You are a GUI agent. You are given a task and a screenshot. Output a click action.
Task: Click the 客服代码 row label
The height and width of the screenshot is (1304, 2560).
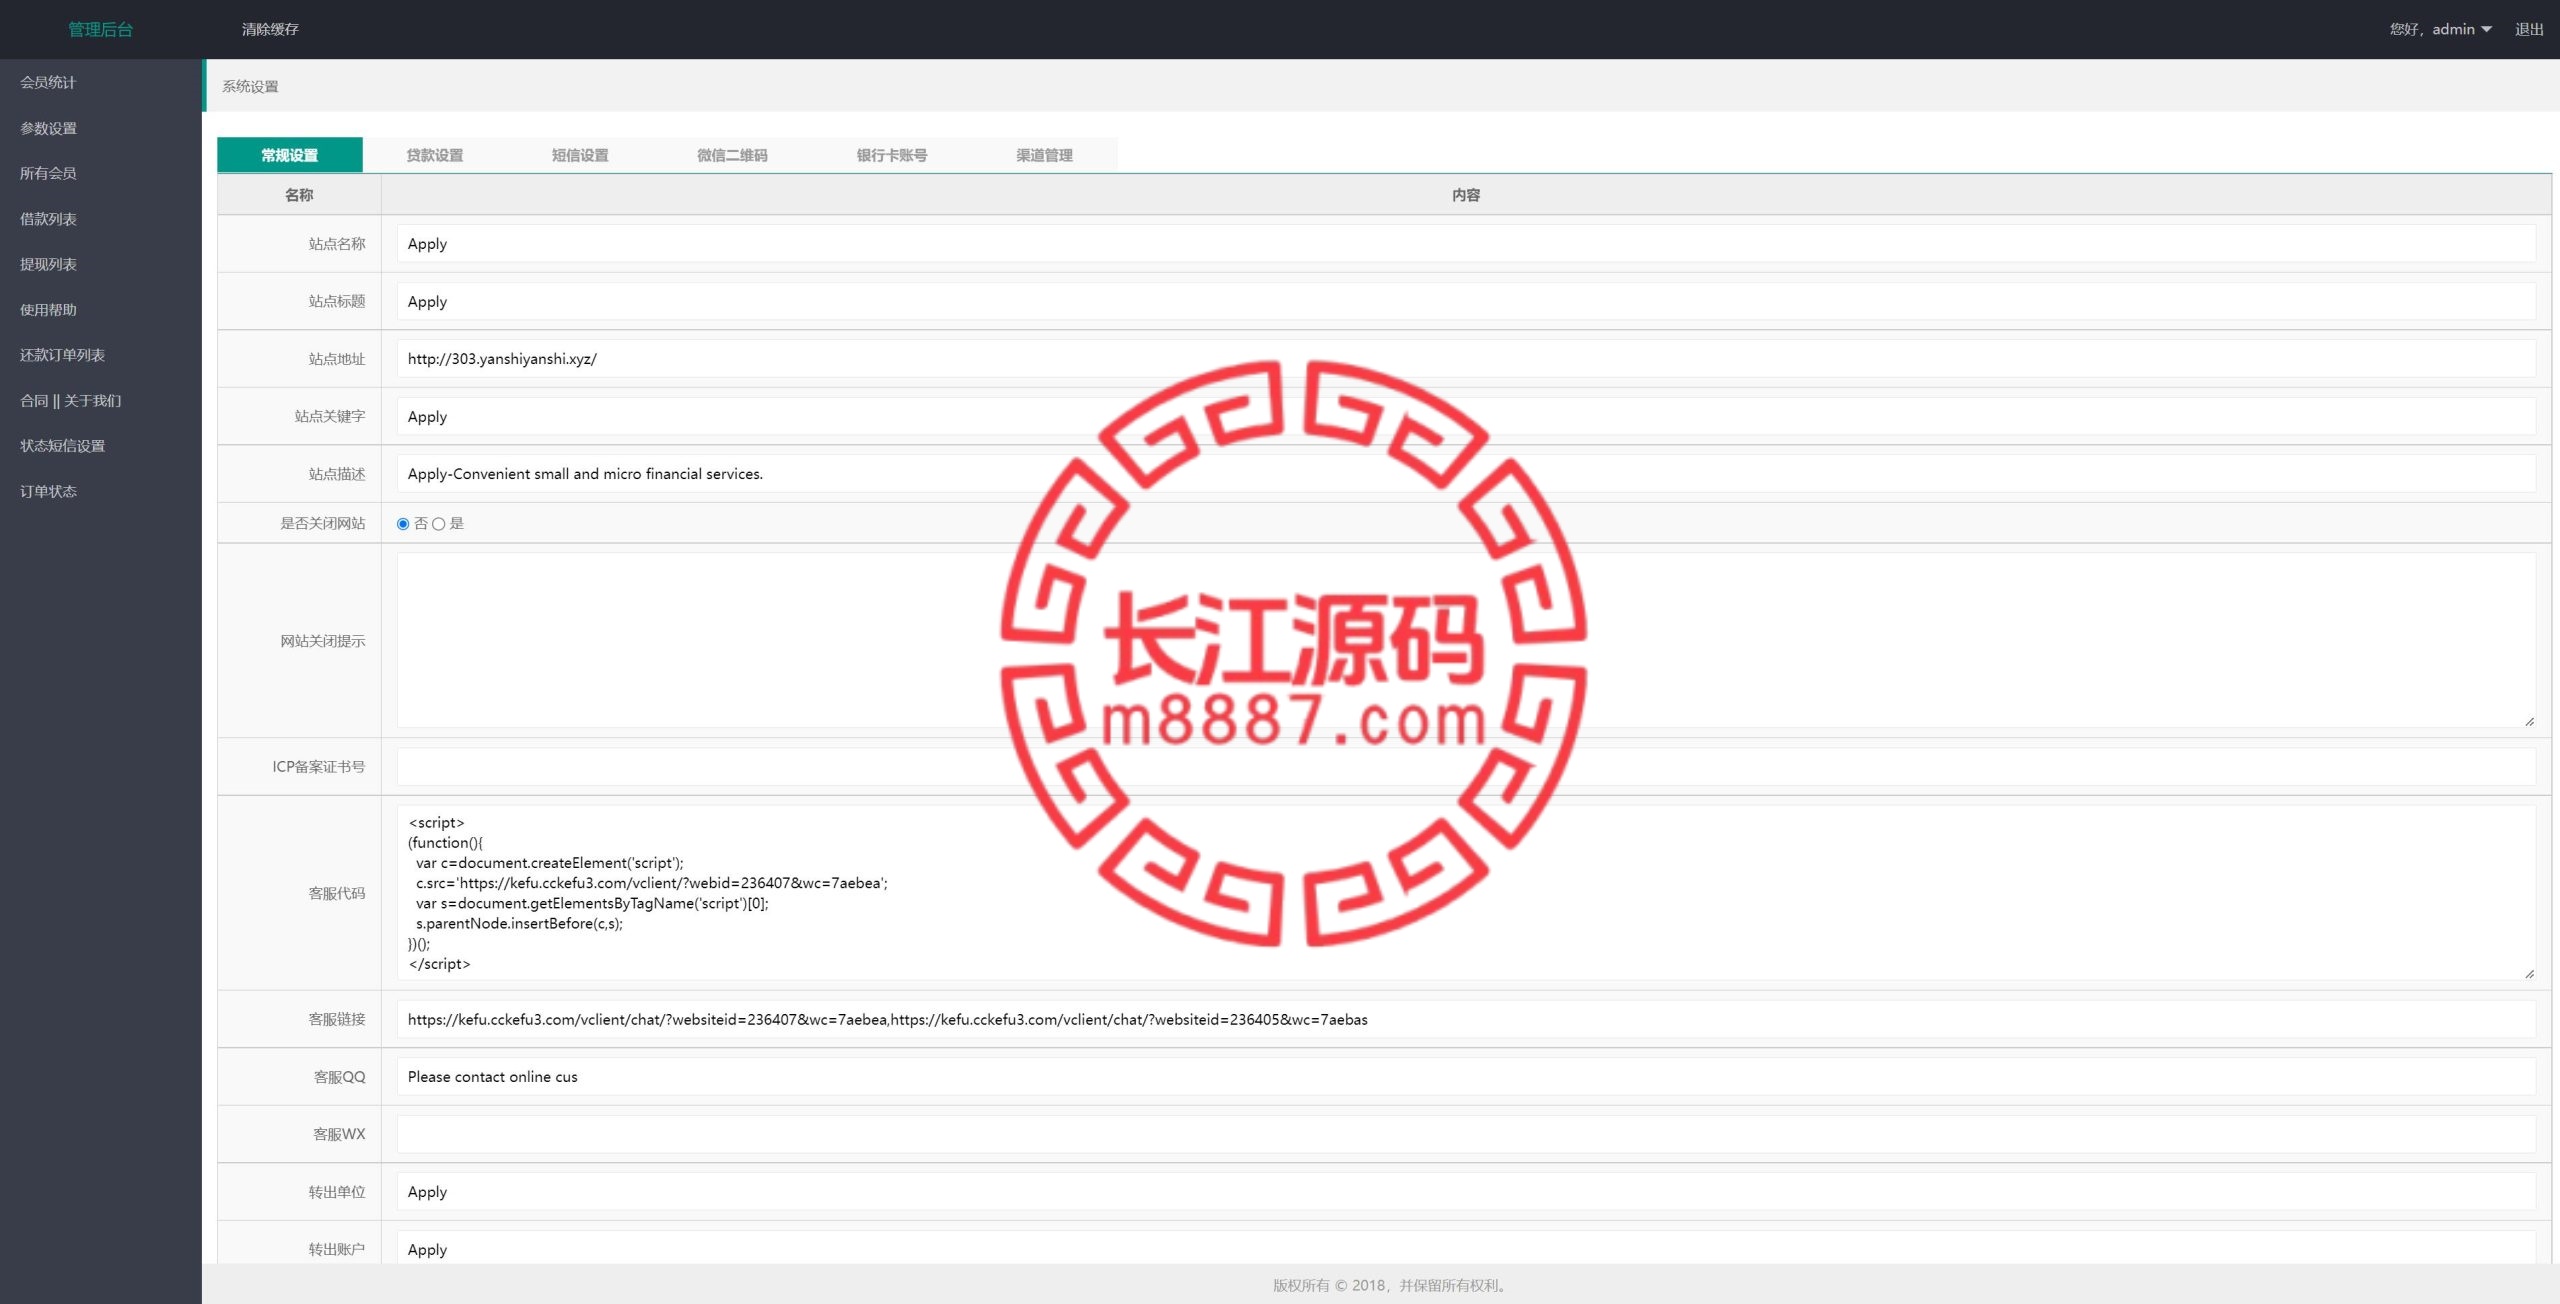tap(337, 894)
